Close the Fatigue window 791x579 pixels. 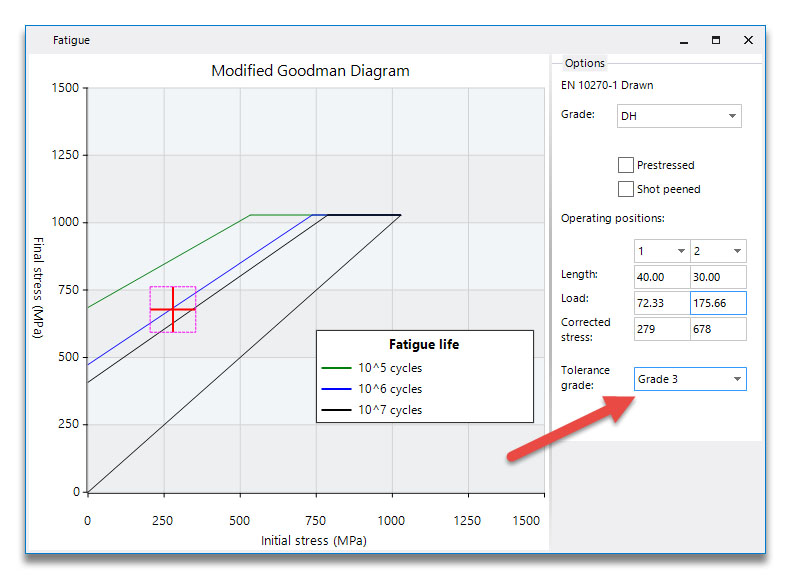point(748,40)
